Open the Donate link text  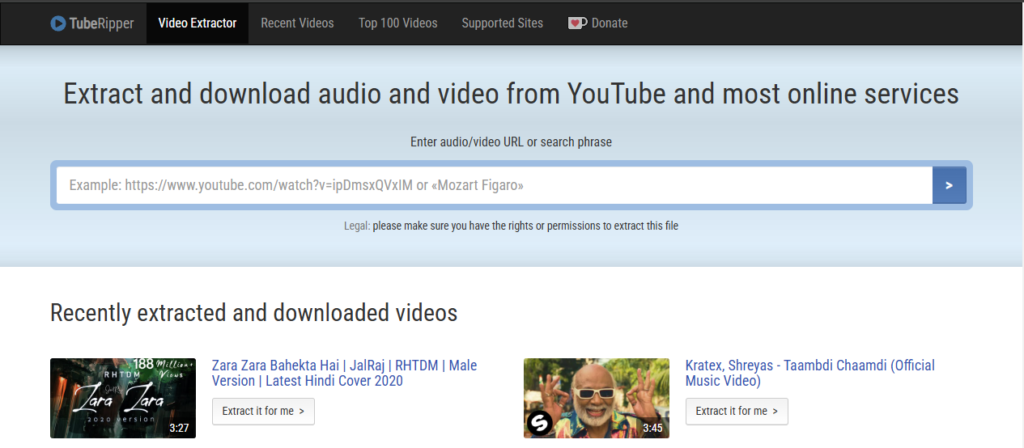pos(609,24)
